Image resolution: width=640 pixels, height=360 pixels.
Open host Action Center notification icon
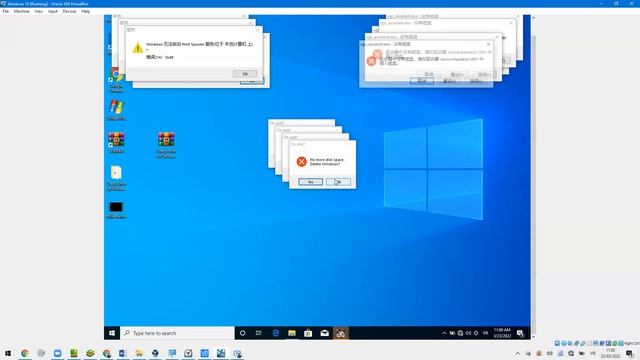[630, 353]
